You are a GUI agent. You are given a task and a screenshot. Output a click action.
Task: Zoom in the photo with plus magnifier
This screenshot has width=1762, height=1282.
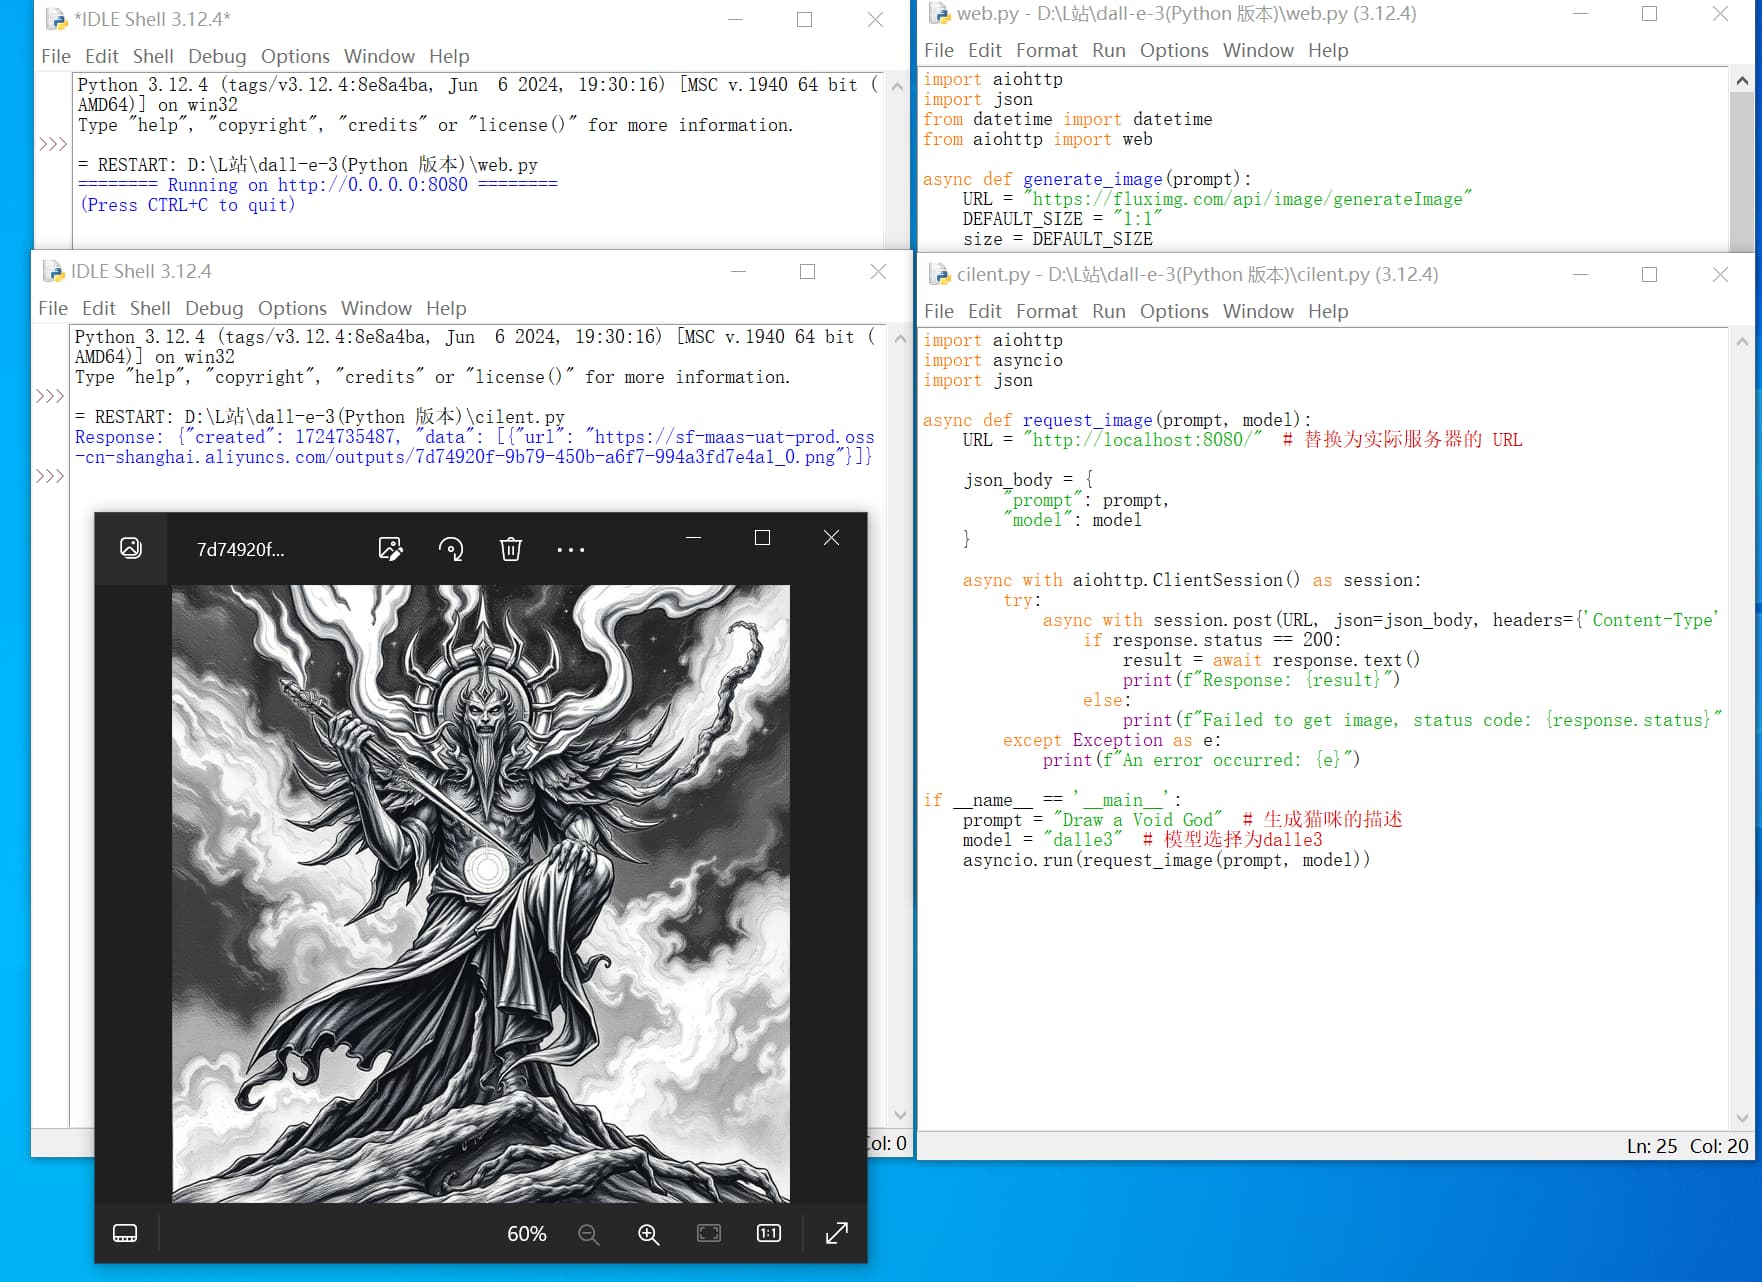(x=649, y=1234)
